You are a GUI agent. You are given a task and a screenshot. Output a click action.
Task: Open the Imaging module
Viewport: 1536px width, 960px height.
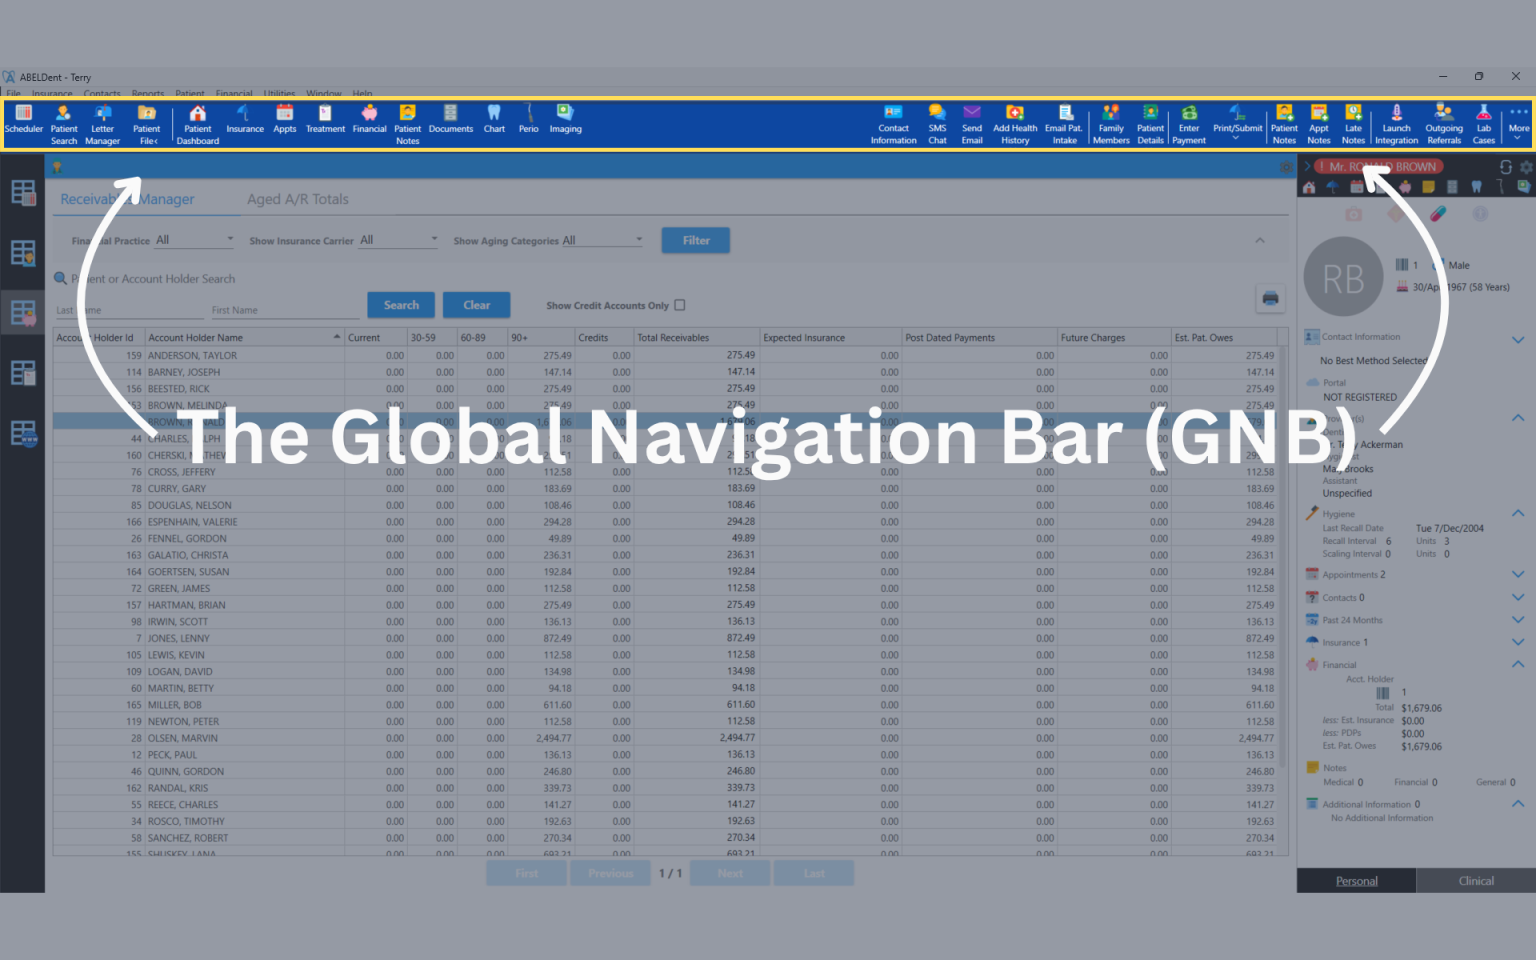pos(565,120)
